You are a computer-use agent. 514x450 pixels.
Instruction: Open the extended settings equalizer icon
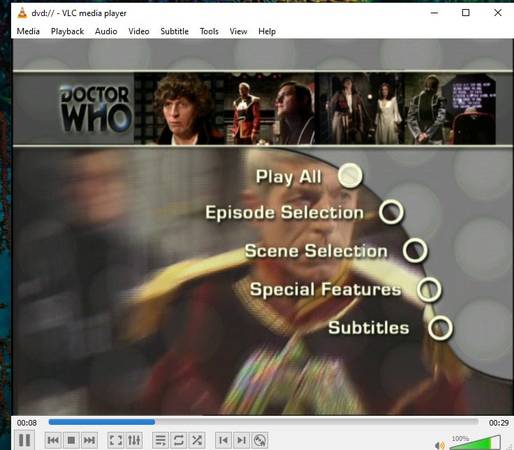(134, 441)
